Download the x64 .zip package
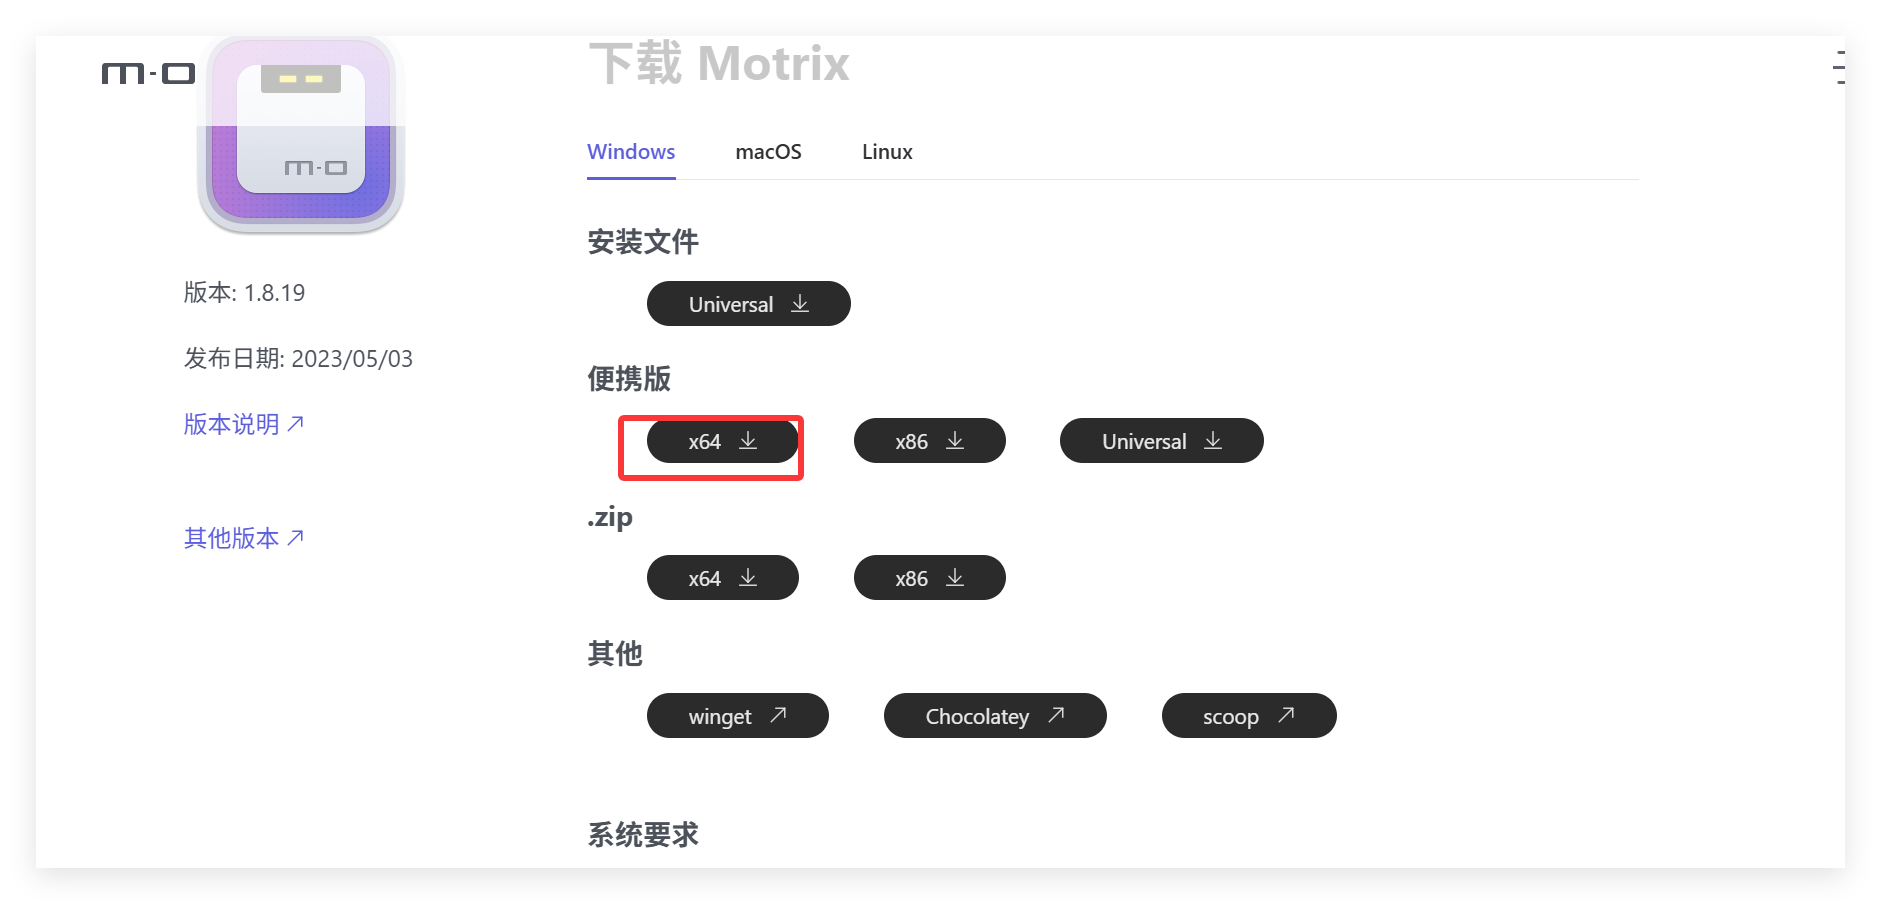This screenshot has width=1881, height=904. click(723, 578)
